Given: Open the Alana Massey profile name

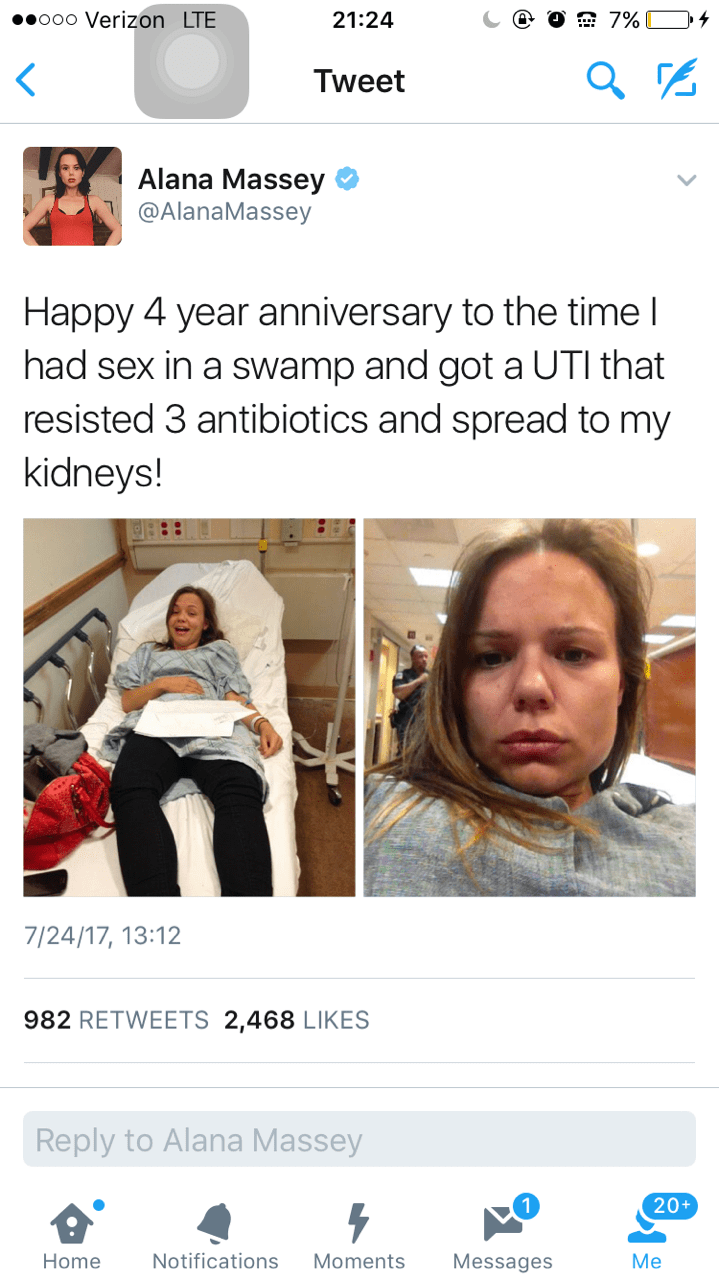Looking at the screenshot, I should coord(231,179).
